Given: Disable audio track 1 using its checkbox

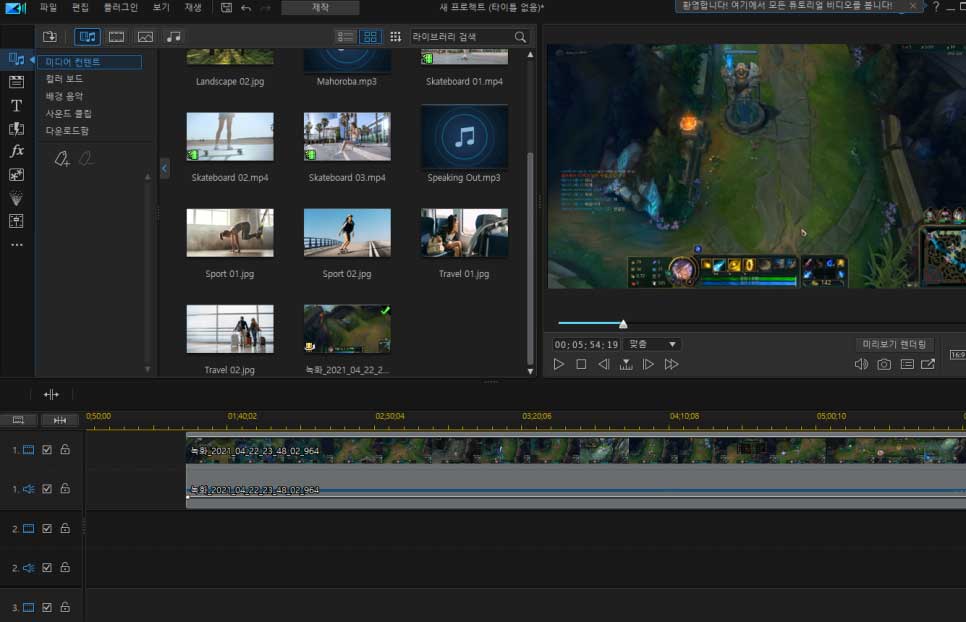Looking at the screenshot, I should tap(47, 489).
